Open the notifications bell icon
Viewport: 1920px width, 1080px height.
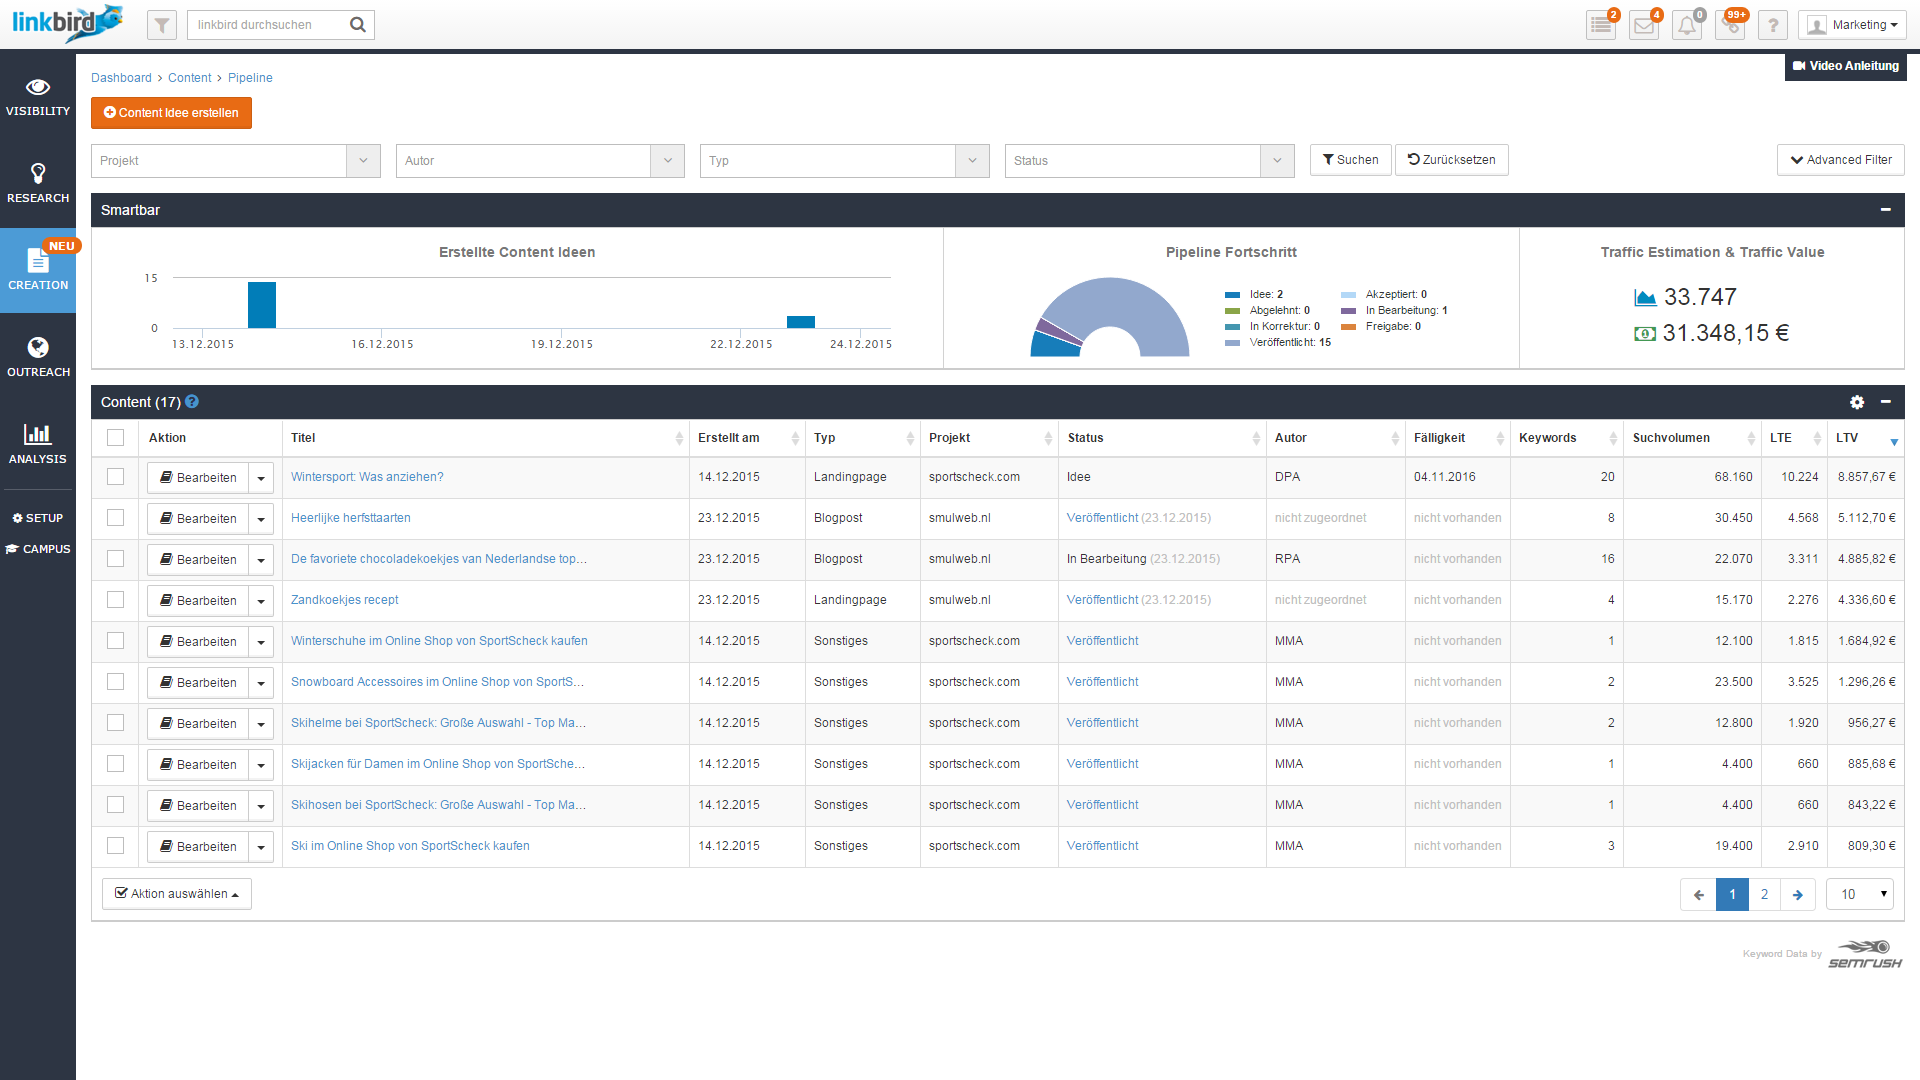1687,24
